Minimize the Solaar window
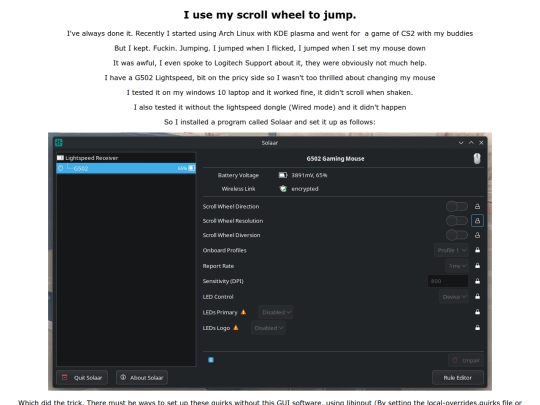 [461, 143]
